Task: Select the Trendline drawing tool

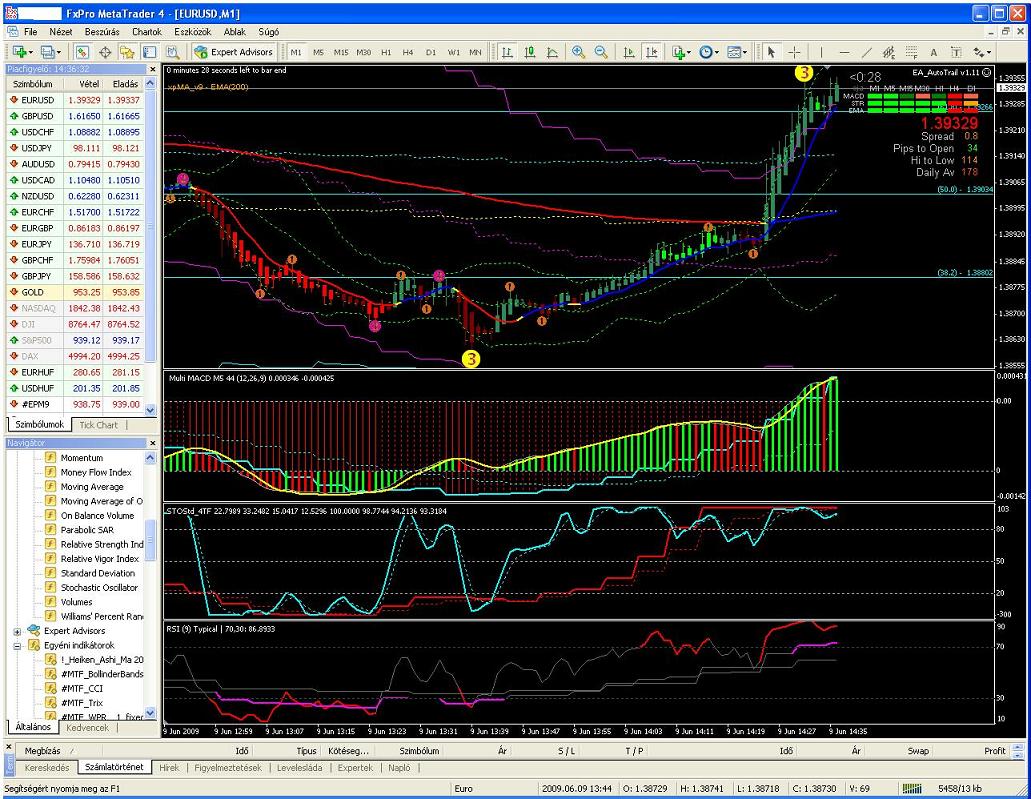Action: click(867, 52)
